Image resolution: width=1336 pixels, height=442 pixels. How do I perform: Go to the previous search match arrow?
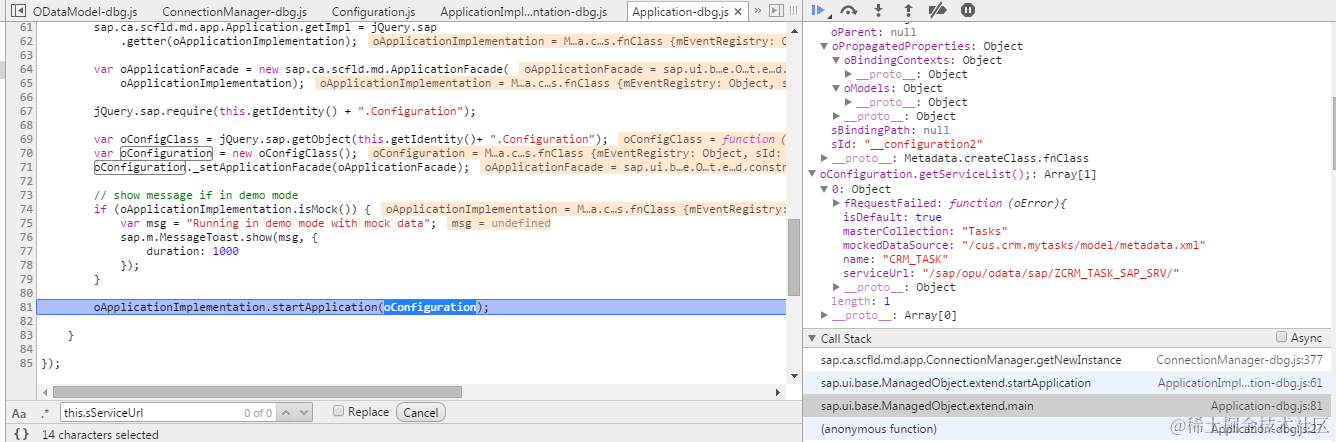pos(287,412)
